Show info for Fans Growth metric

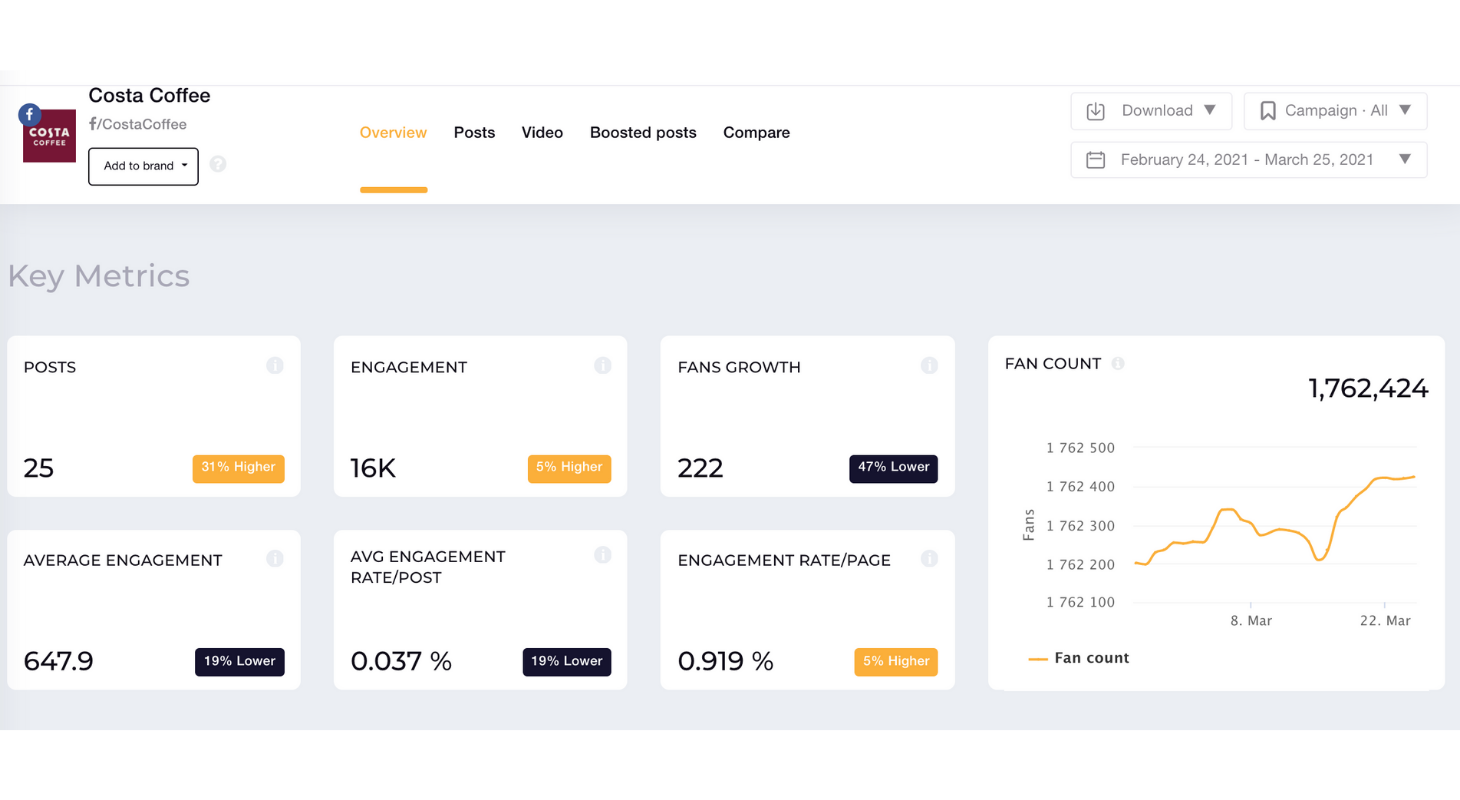929,366
